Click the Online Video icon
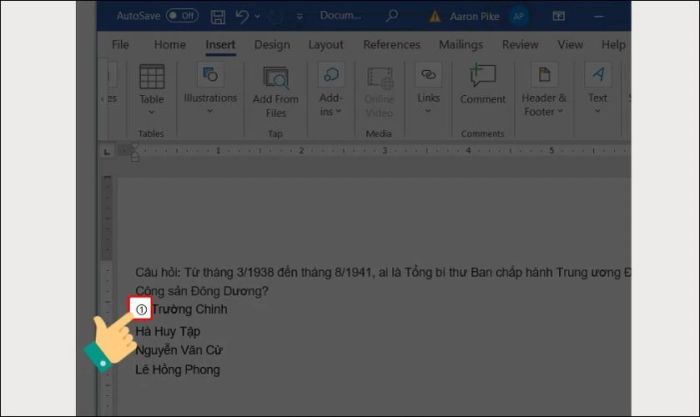 click(x=379, y=78)
